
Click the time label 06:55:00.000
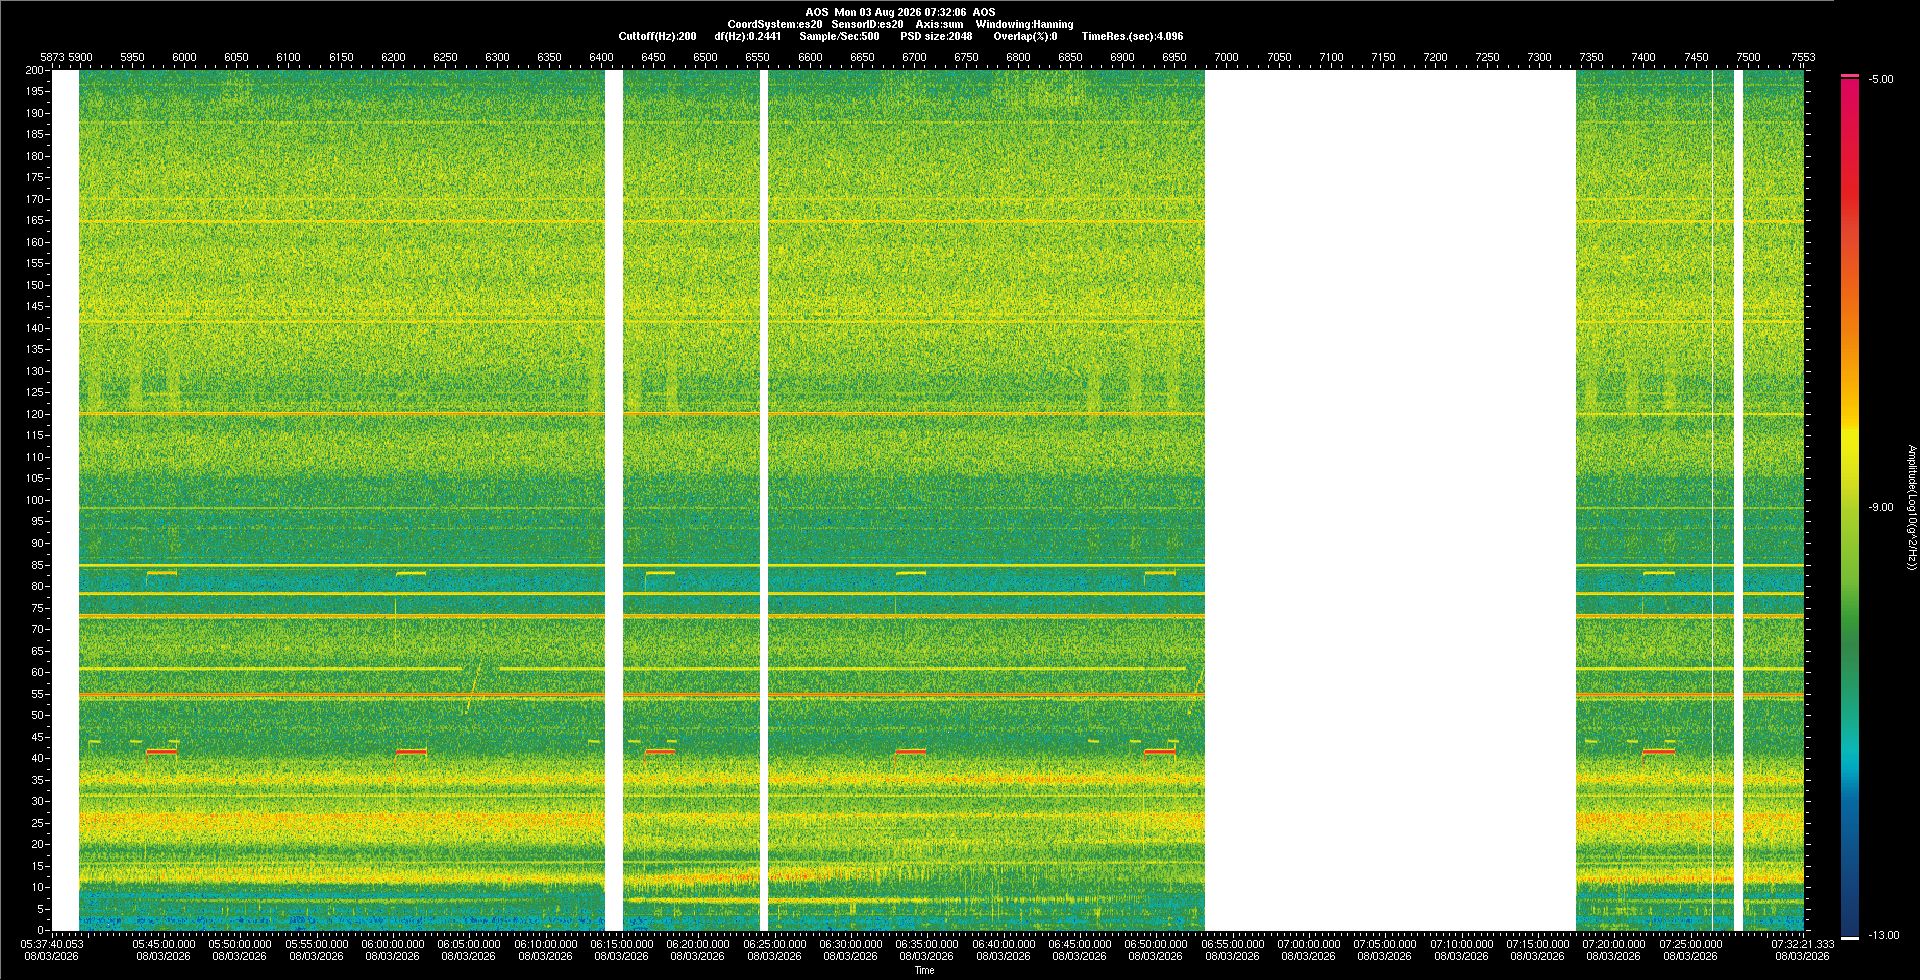(x=1232, y=943)
